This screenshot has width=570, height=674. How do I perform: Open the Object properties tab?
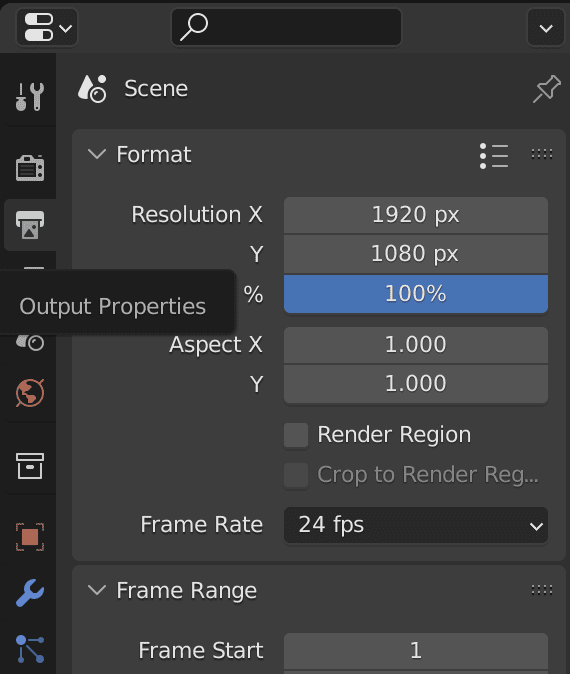30,536
